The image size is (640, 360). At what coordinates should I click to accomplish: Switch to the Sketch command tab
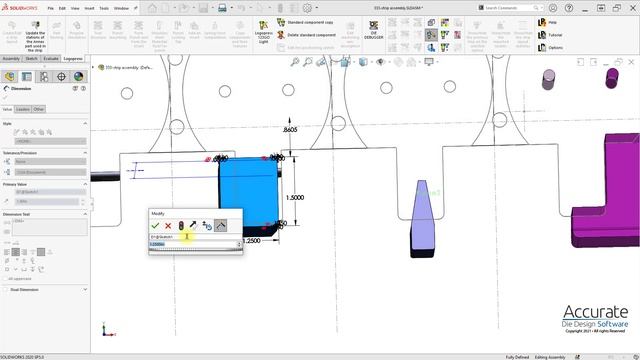tap(31, 59)
